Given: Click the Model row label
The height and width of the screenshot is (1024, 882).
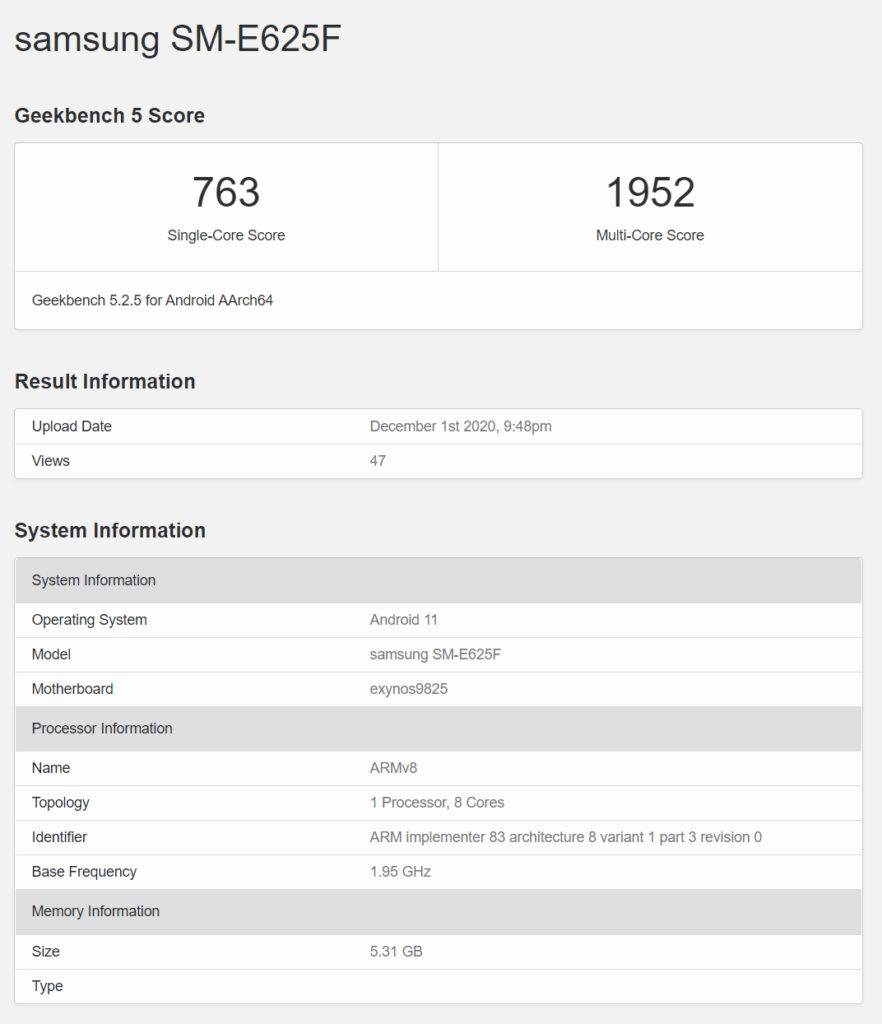Looking at the screenshot, I should tap(51, 654).
